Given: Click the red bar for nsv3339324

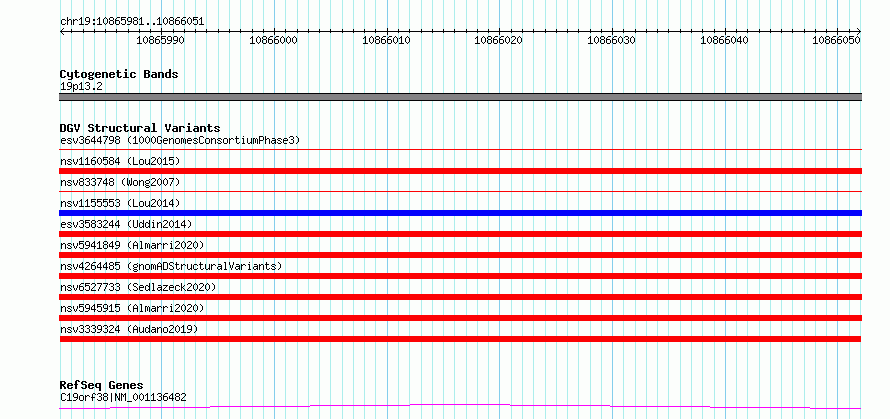Looking at the screenshot, I should pyautogui.click(x=460, y=339).
